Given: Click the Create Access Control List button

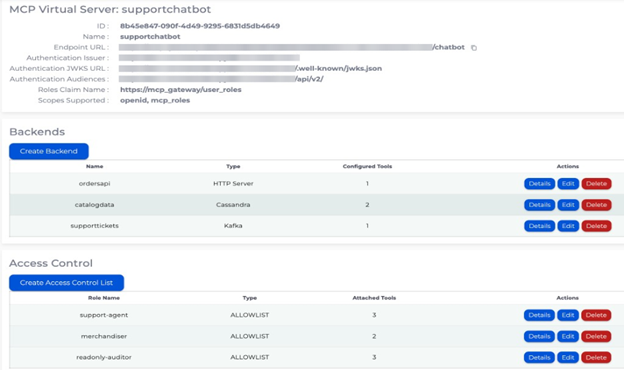Looking at the screenshot, I should tap(66, 283).
